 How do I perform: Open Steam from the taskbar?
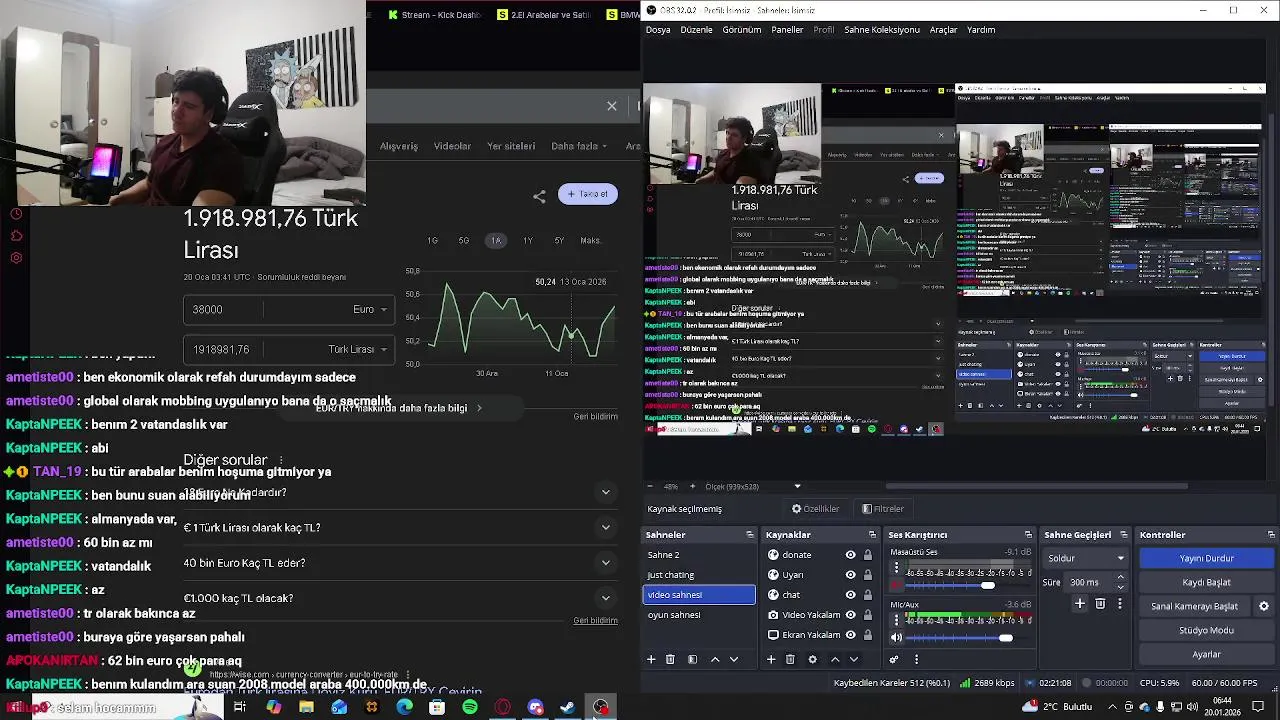point(567,708)
